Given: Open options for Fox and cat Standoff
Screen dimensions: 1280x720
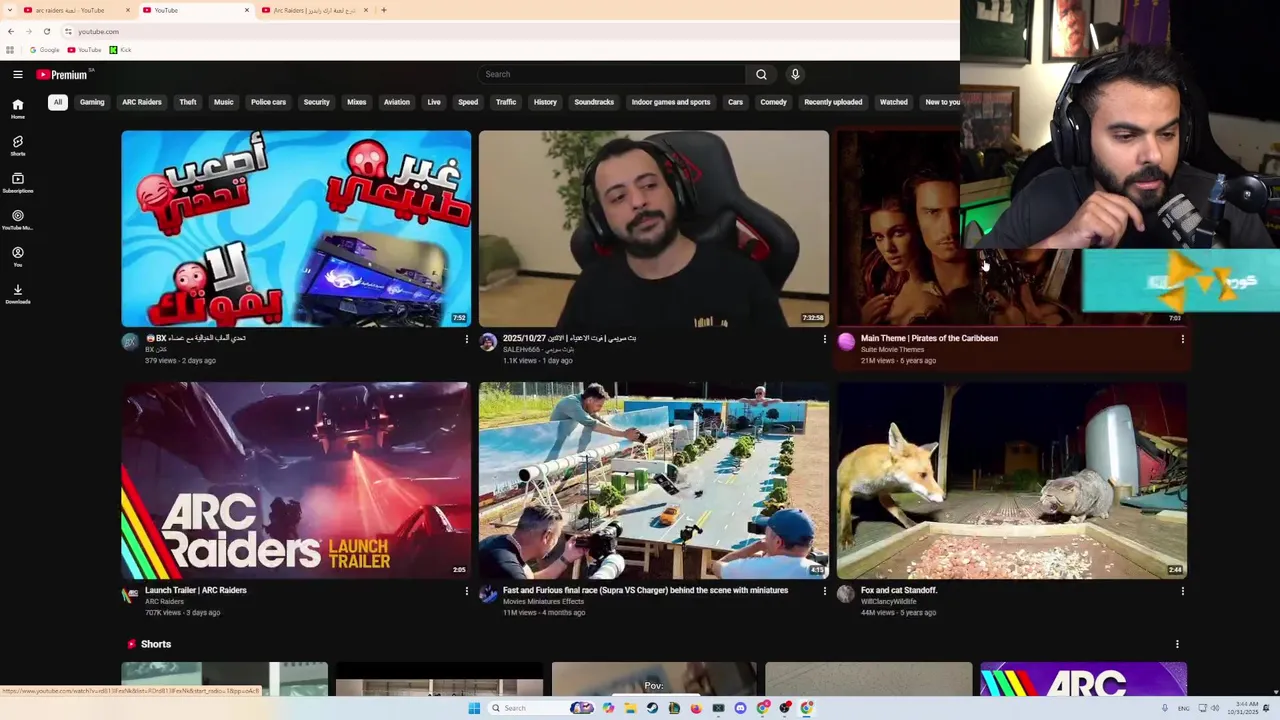Looking at the screenshot, I should pyautogui.click(x=1182, y=591).
